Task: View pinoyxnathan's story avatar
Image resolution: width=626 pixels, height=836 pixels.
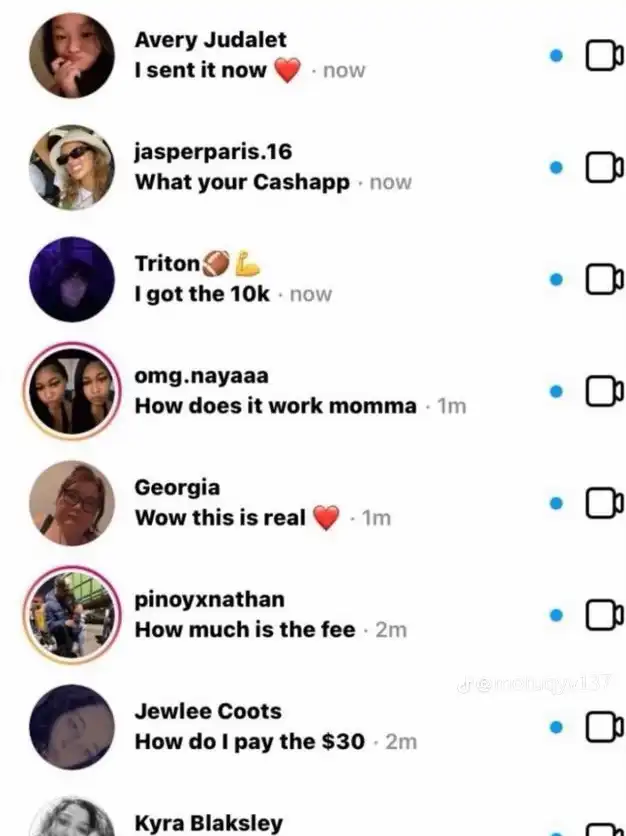Action: 72,615
